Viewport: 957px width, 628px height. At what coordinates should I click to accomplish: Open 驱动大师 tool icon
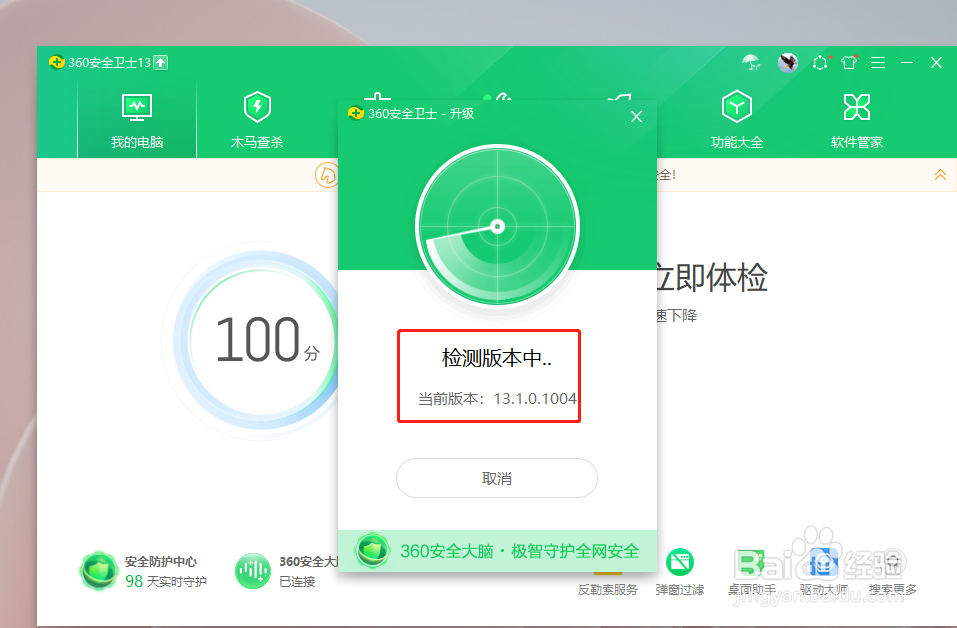pos(823,563)
